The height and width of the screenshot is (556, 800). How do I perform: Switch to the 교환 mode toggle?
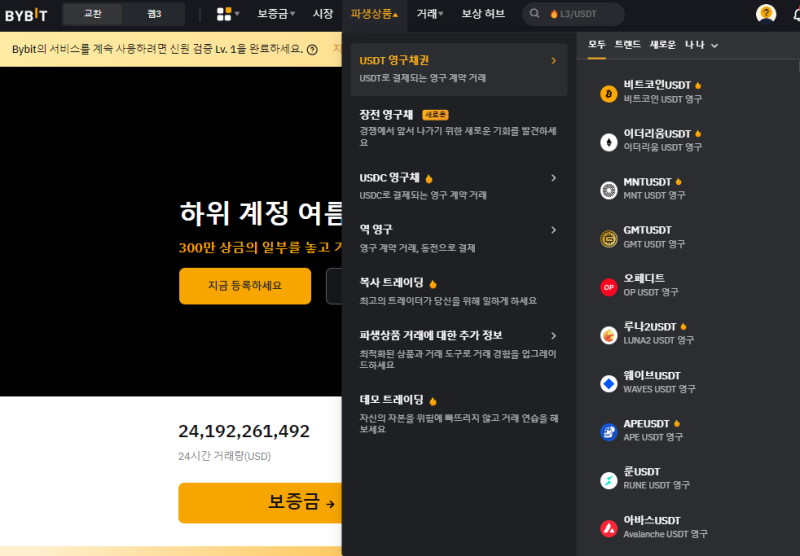click(x=92, y=14)
